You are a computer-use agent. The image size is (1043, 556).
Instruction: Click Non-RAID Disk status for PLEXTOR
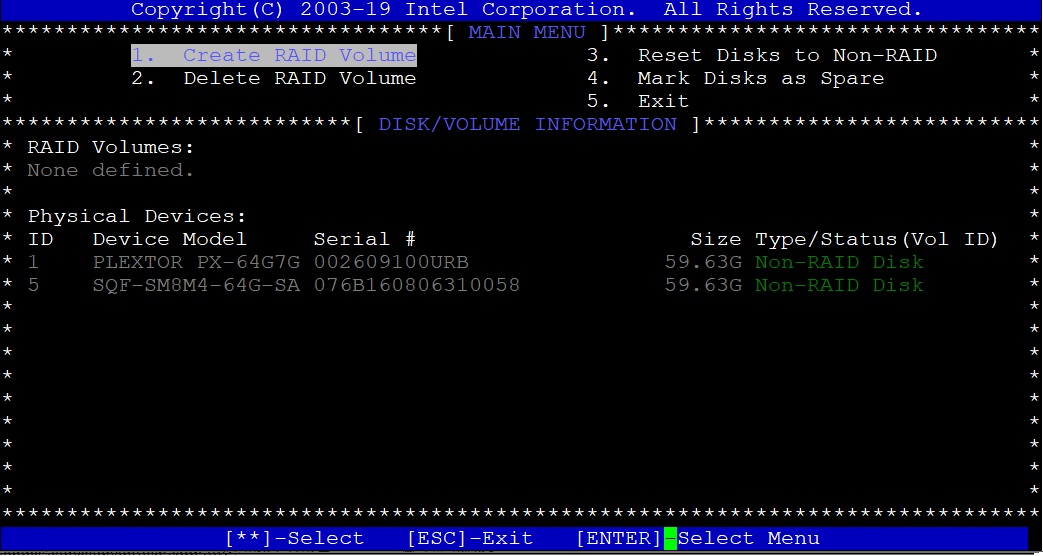839,262
